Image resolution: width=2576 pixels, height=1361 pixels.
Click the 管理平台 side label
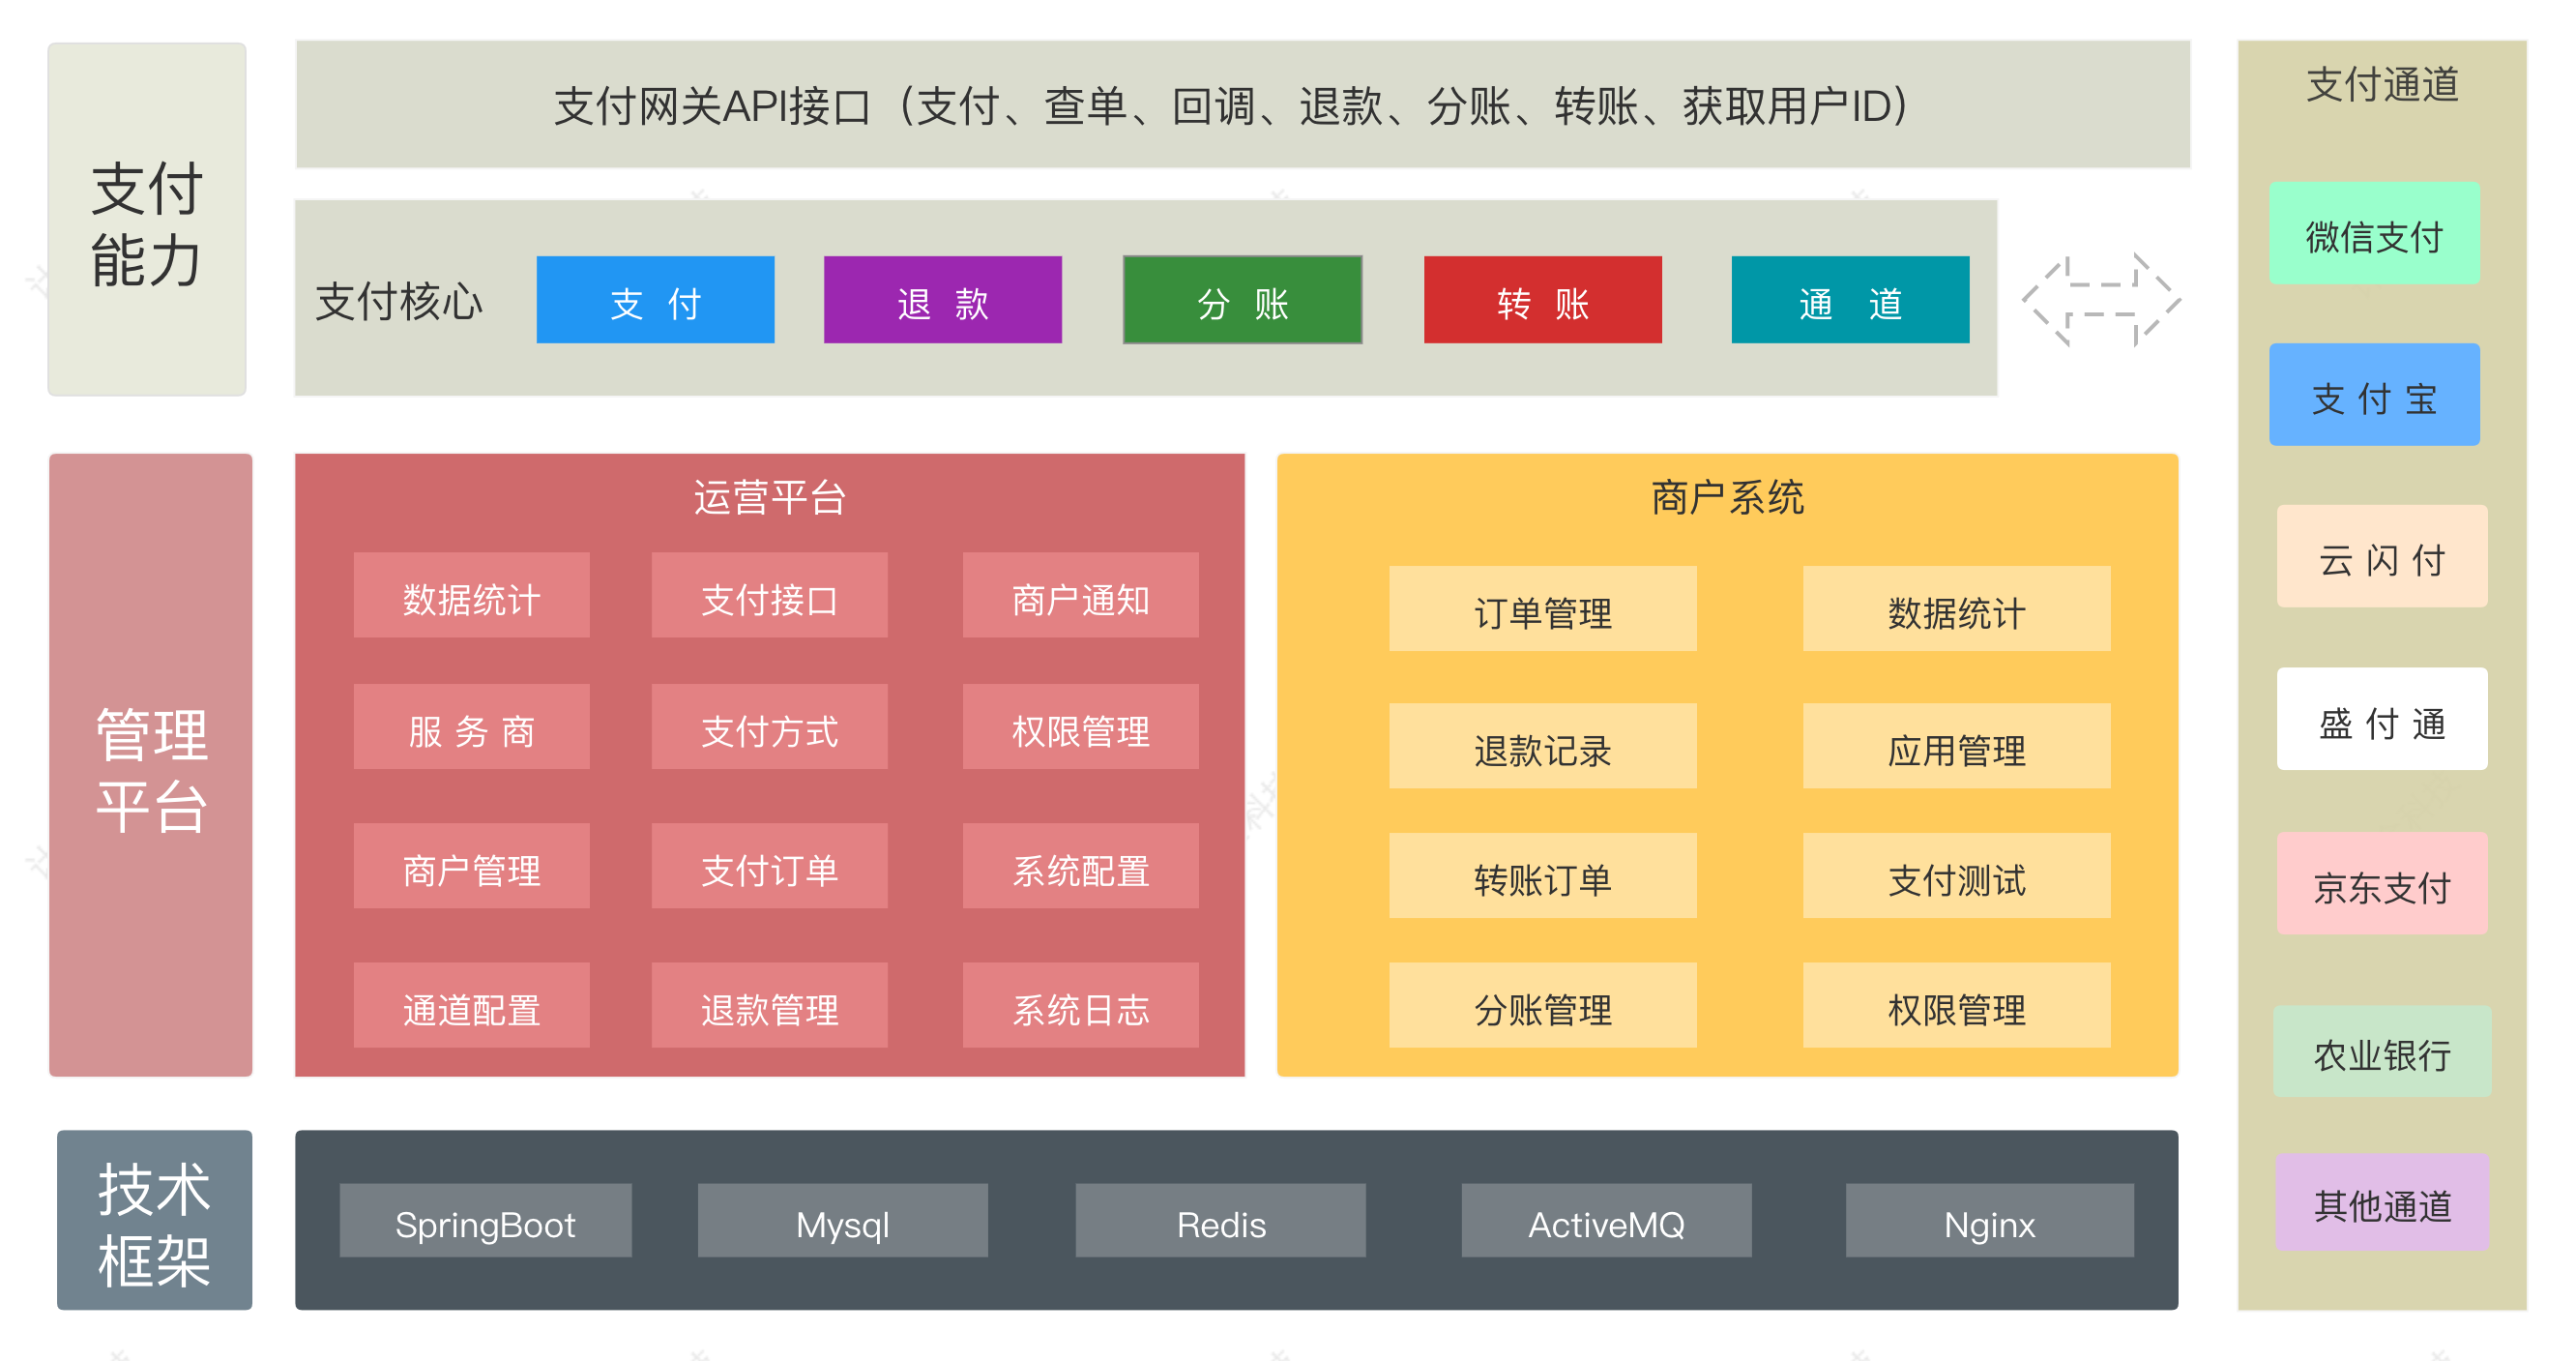coord(150,766)
